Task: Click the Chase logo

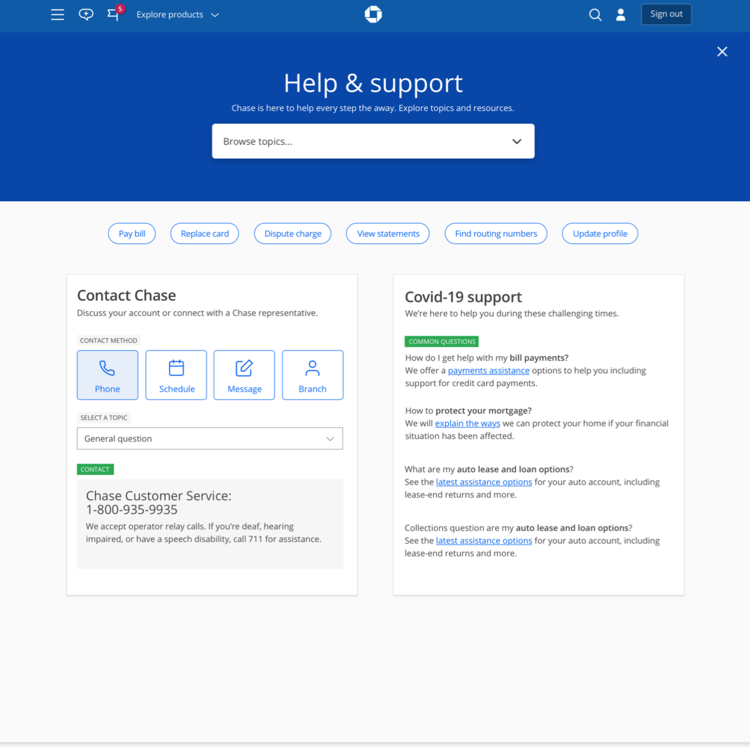Action: pos(373,14)
